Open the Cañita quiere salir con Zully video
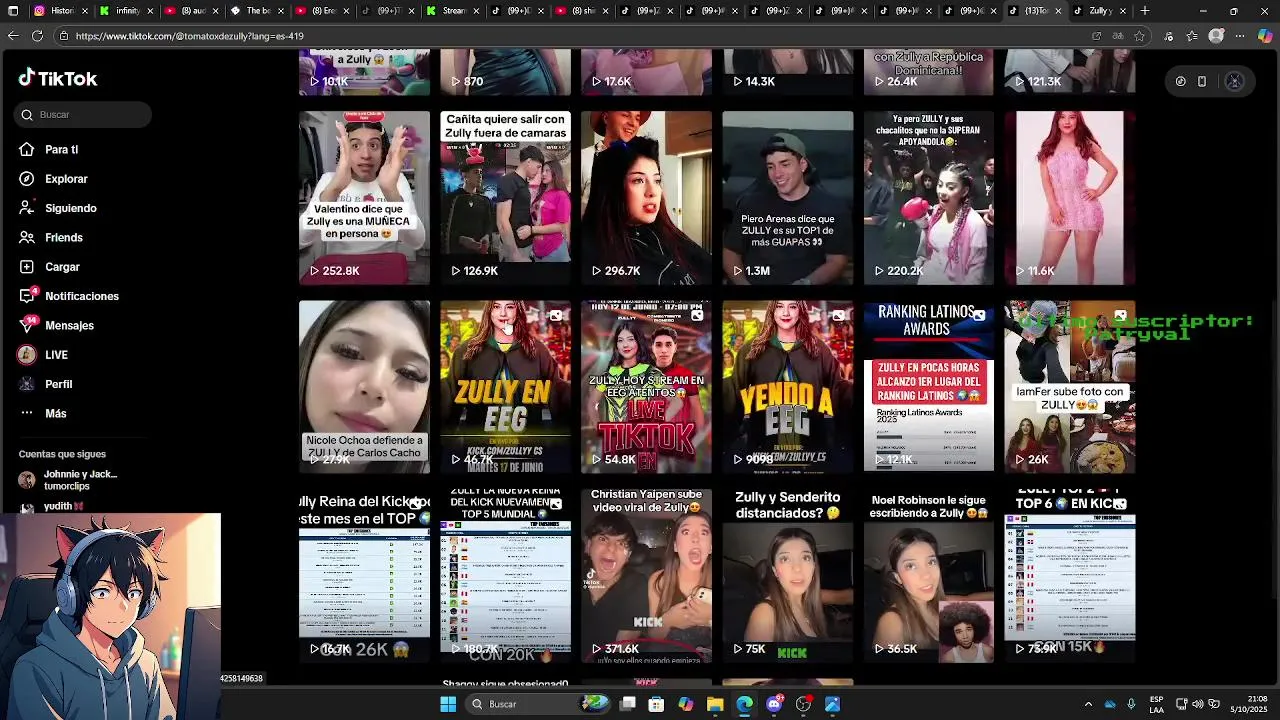 click(x=506, y=198)
